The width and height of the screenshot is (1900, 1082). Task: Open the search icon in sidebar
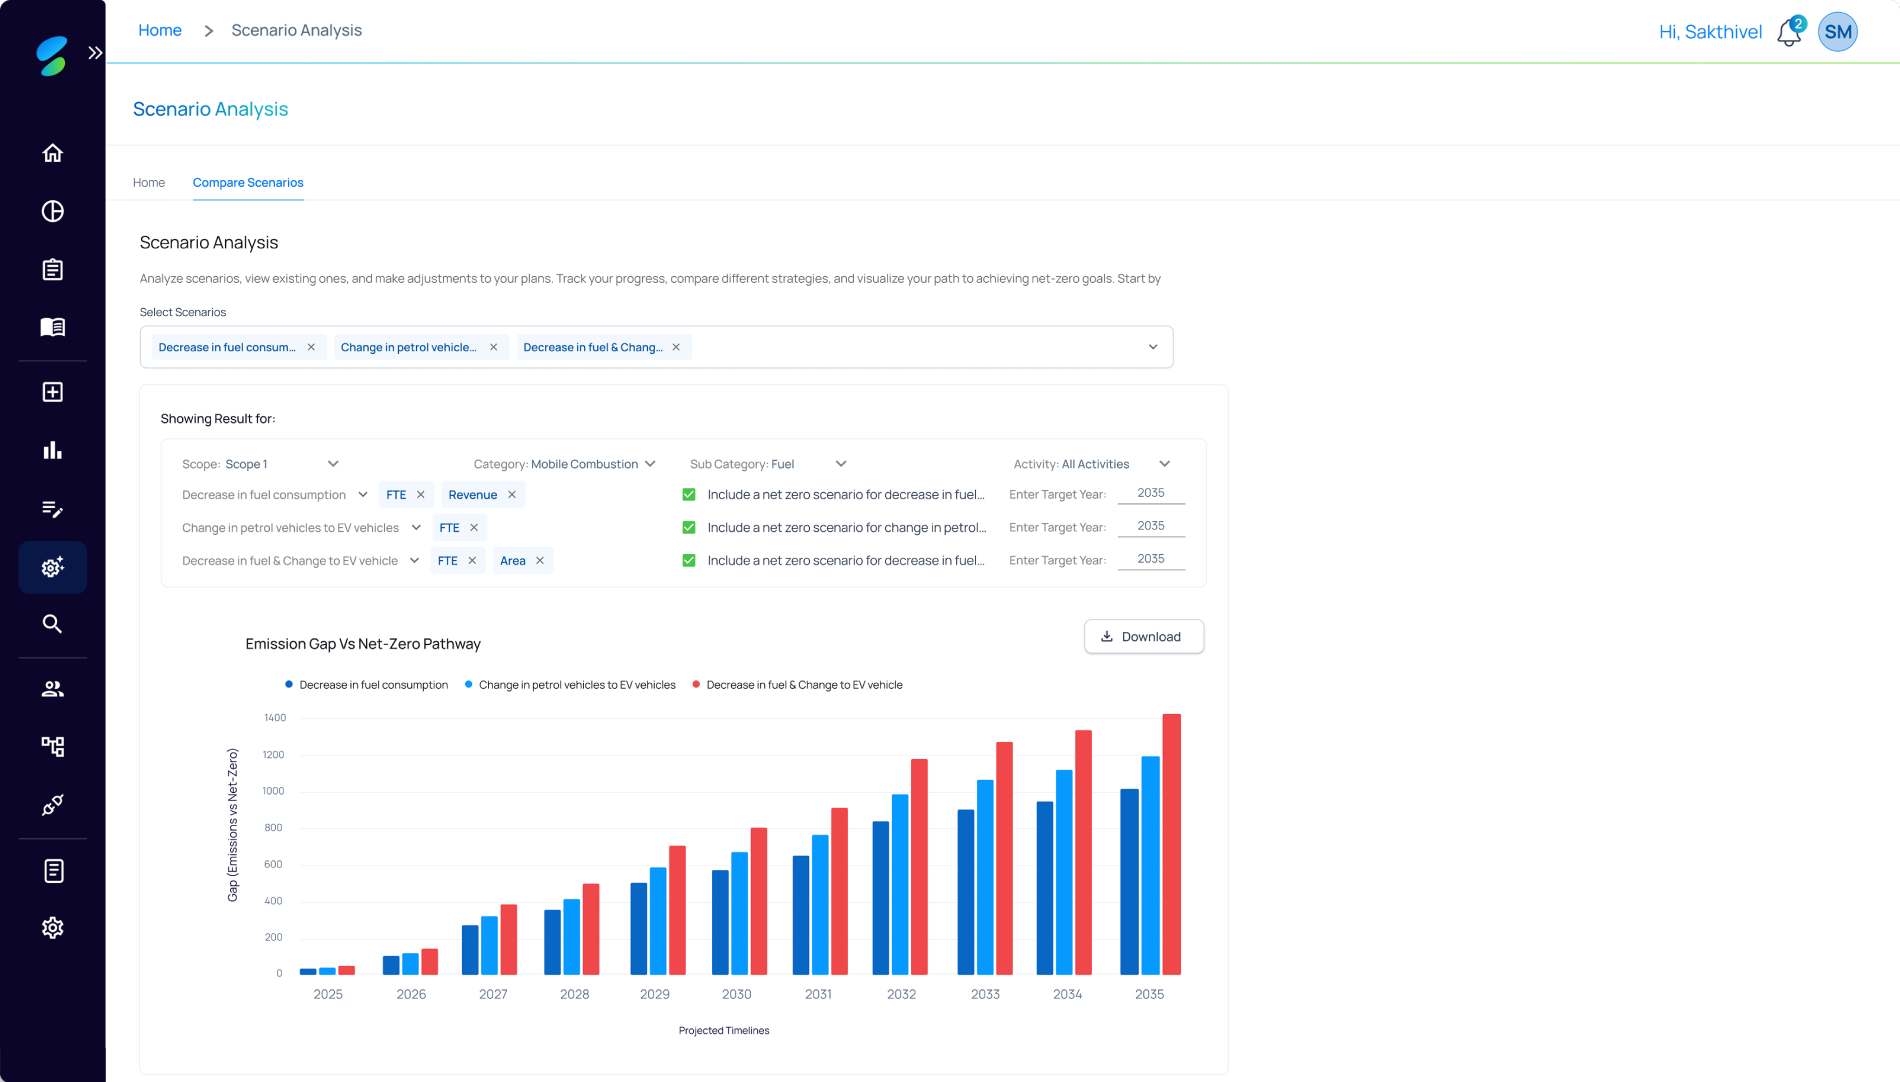click(53, 624)
